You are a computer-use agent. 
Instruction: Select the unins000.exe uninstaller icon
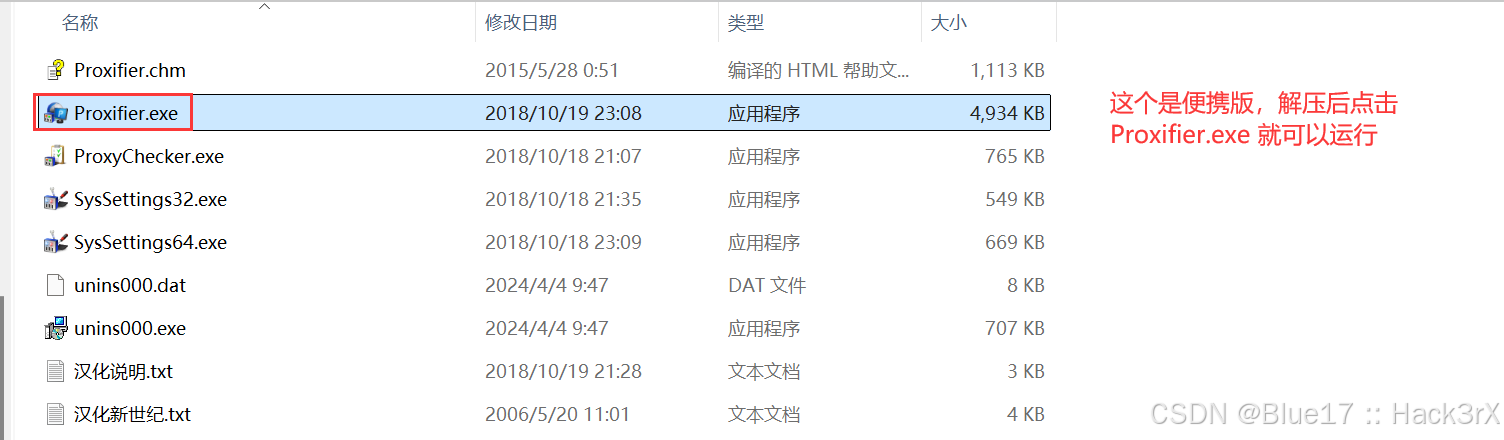point(56,328)
